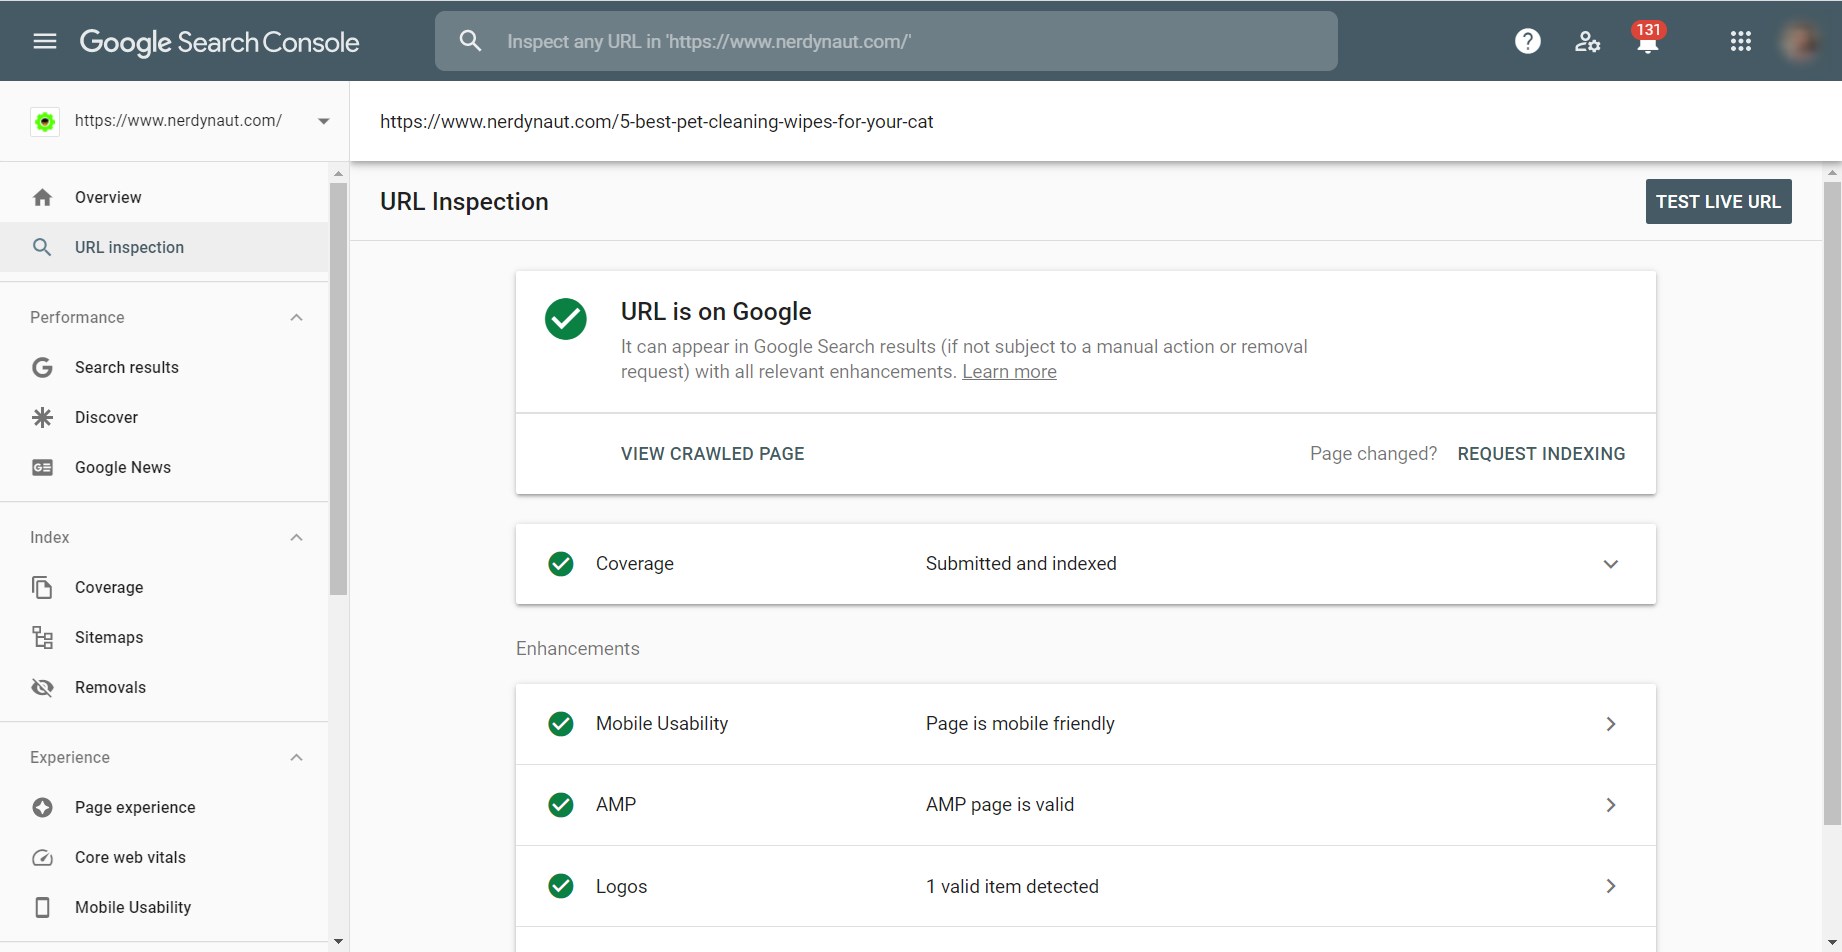Click the Sitemaps tree icon
Image resolution: width=1842 pixels, height=952 pixels.
(42, 637)
